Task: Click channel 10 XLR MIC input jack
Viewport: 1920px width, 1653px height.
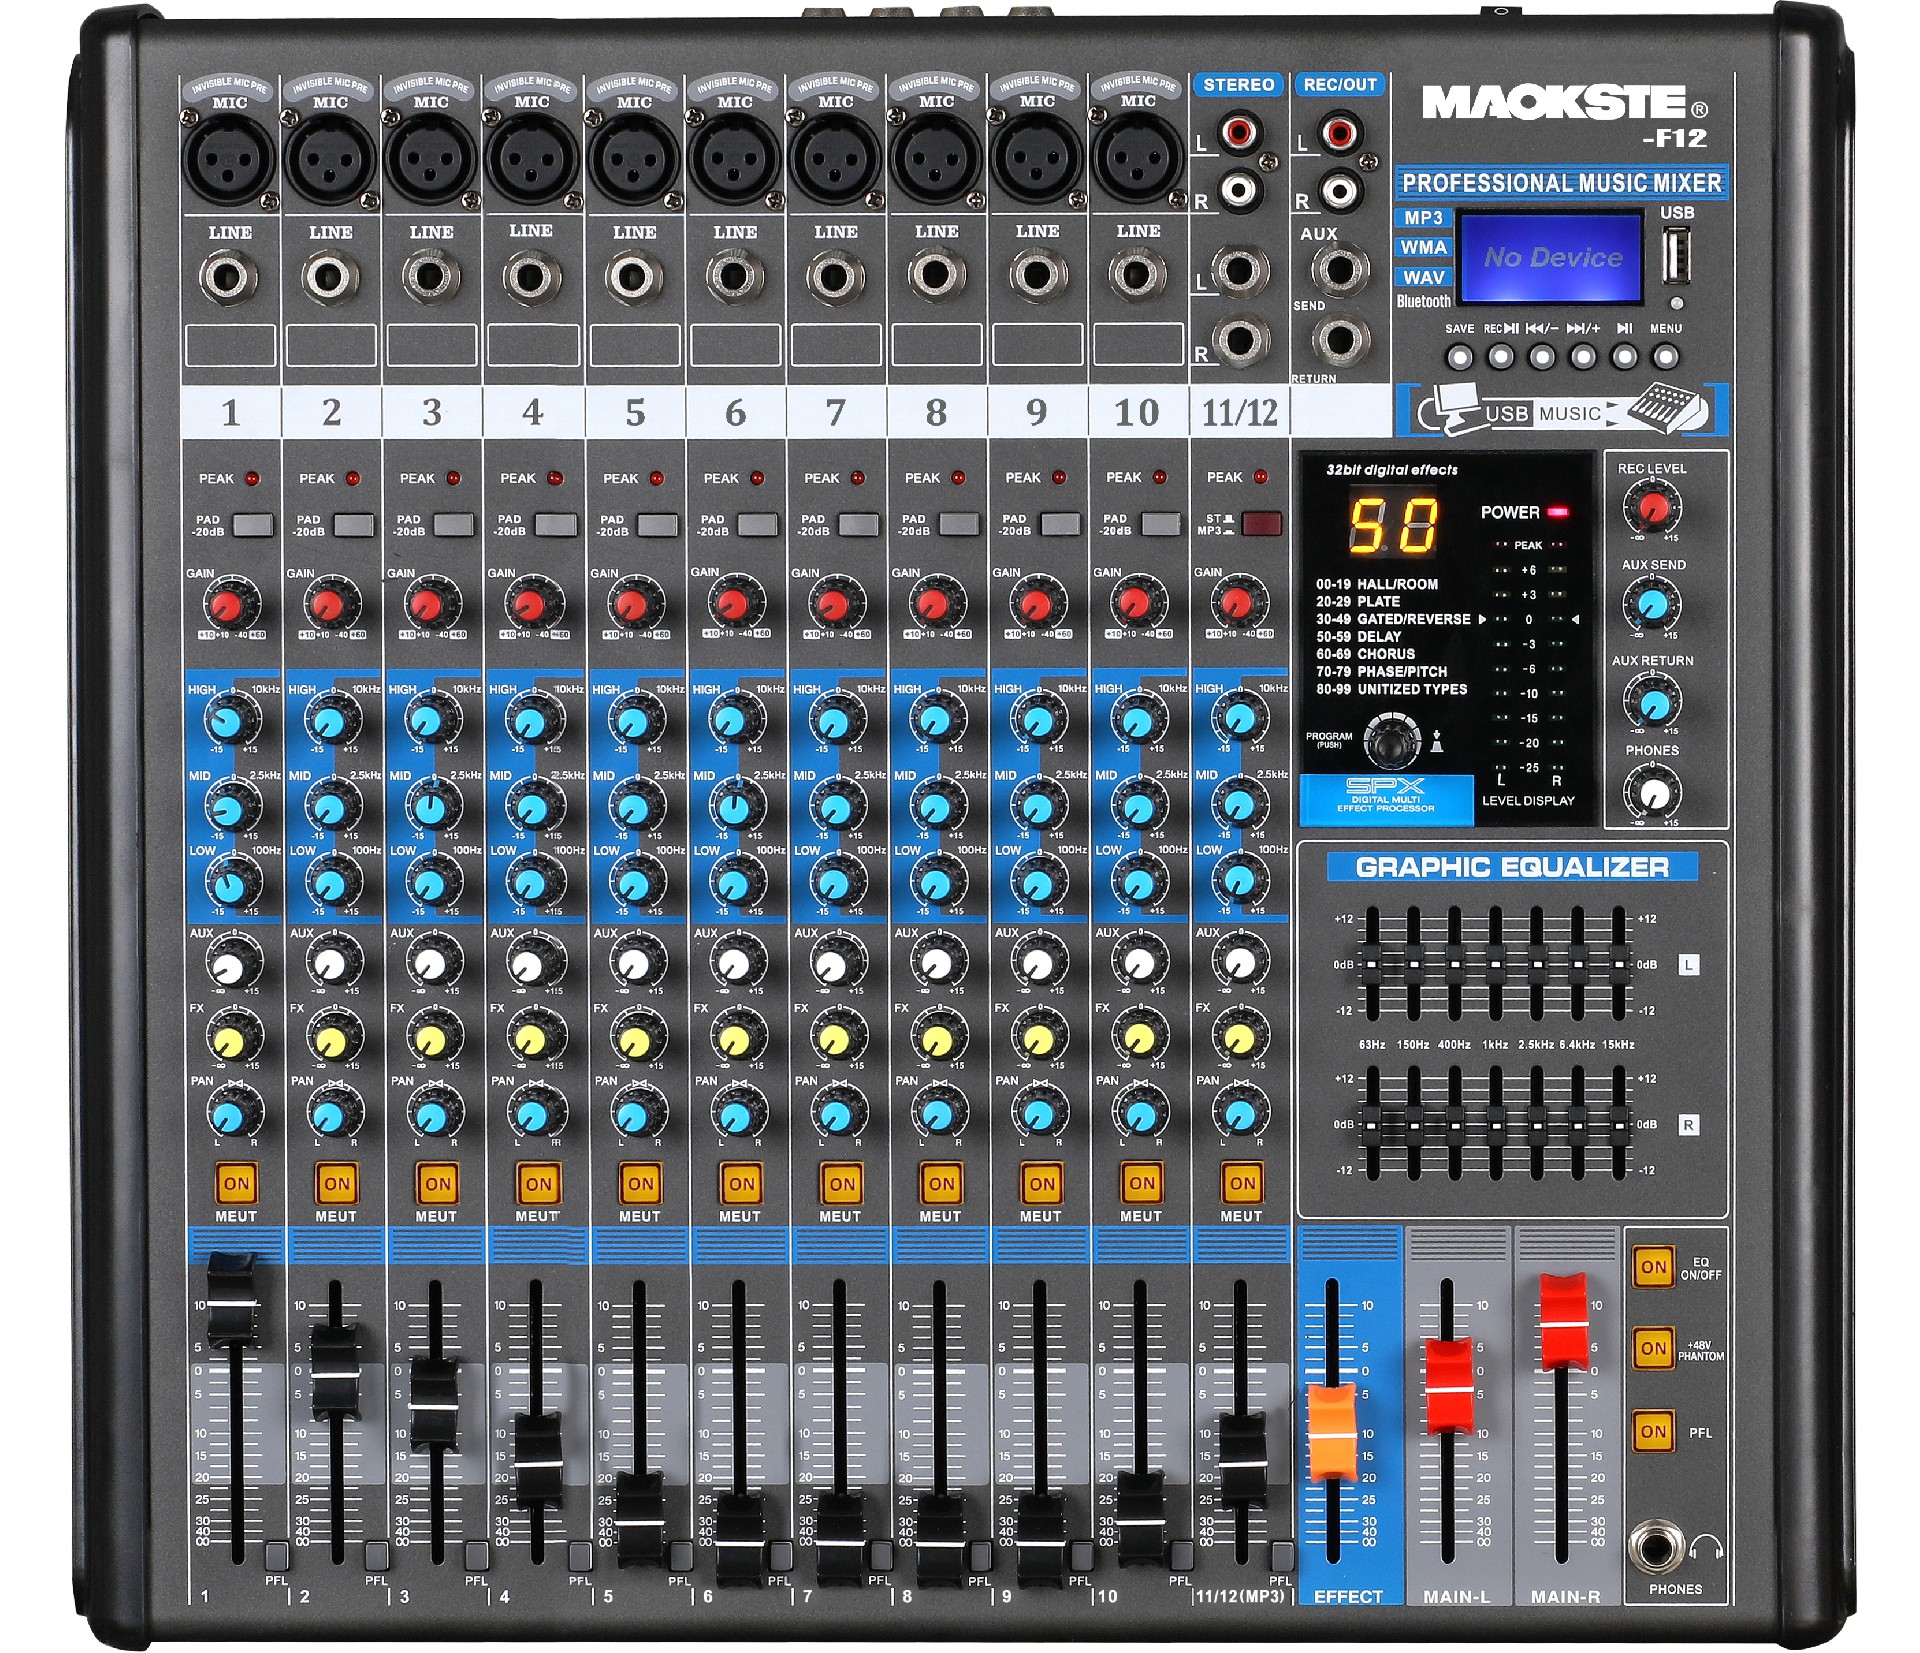Action: 1137,158
